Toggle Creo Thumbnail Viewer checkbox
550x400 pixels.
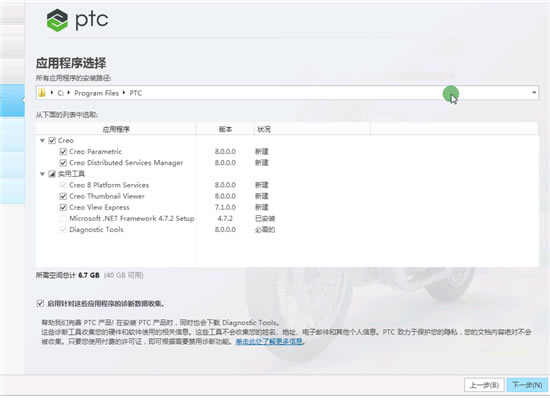pyautogui.click(x=63, y=196)
